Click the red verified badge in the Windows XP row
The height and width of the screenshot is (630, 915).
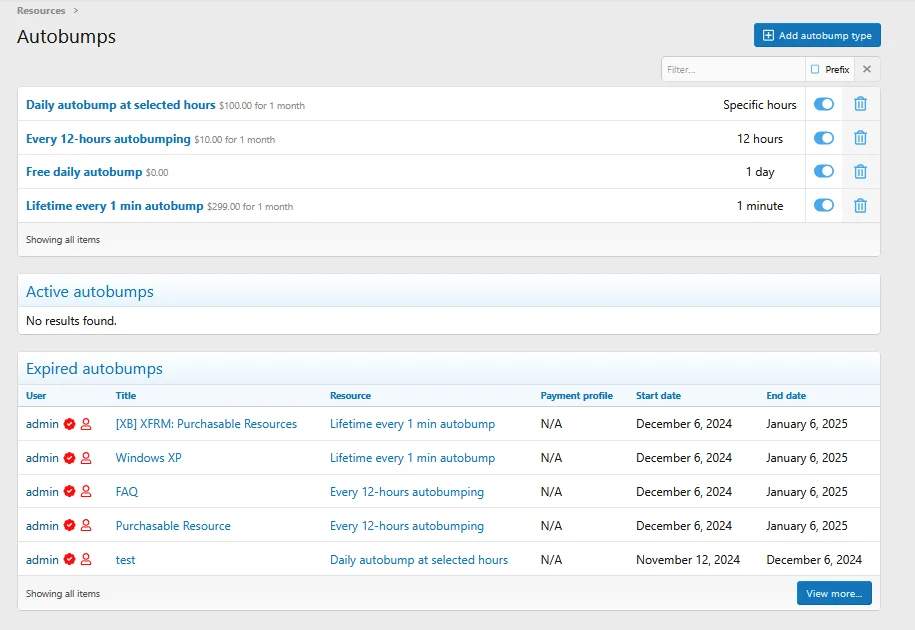point(69,458)
